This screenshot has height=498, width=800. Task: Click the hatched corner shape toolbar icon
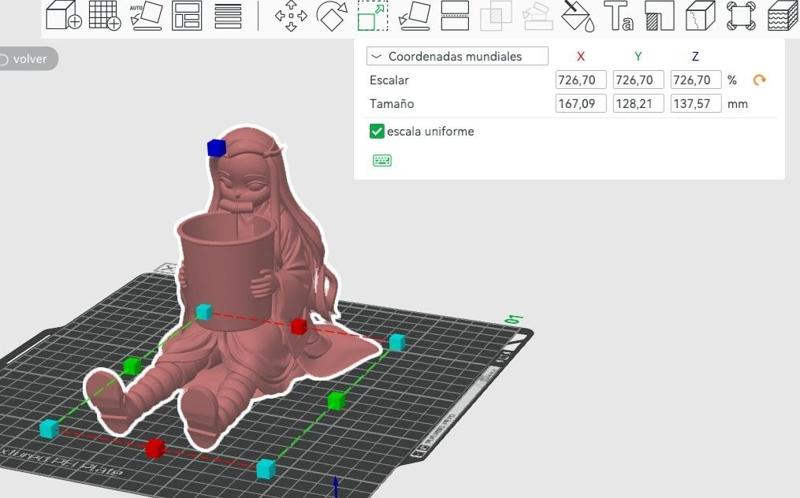point(660,15)
